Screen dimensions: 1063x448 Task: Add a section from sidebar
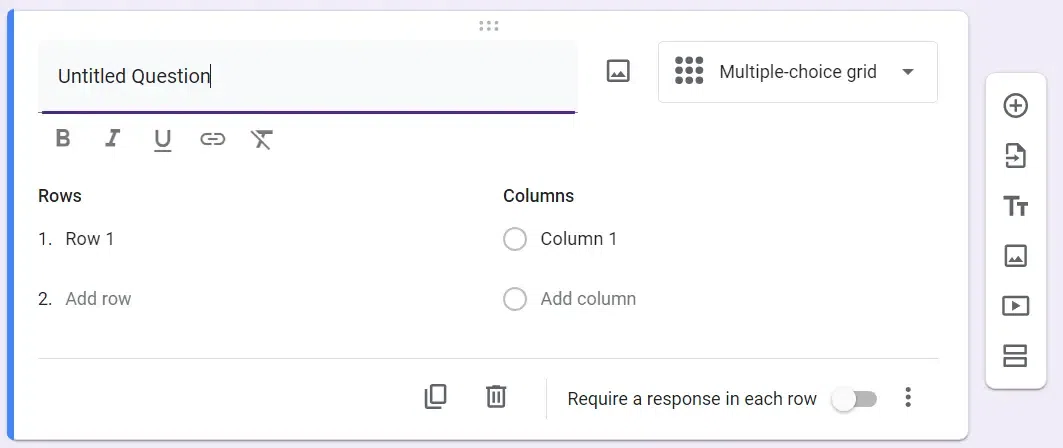click(1015, 356)
